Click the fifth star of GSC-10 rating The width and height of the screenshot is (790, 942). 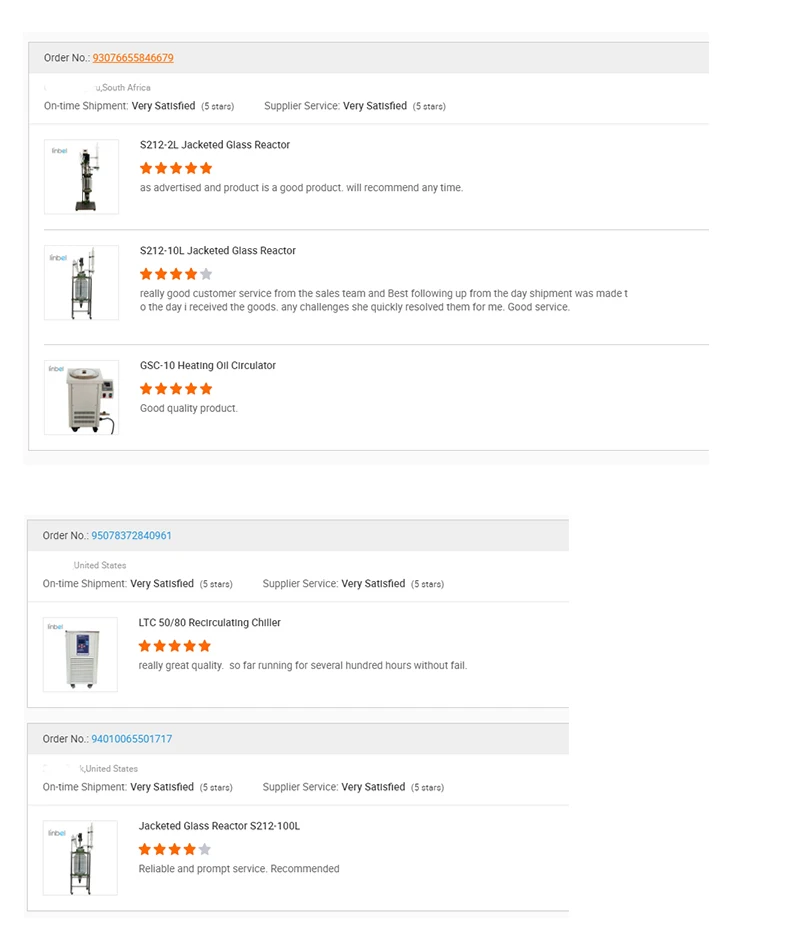point(206,389)
